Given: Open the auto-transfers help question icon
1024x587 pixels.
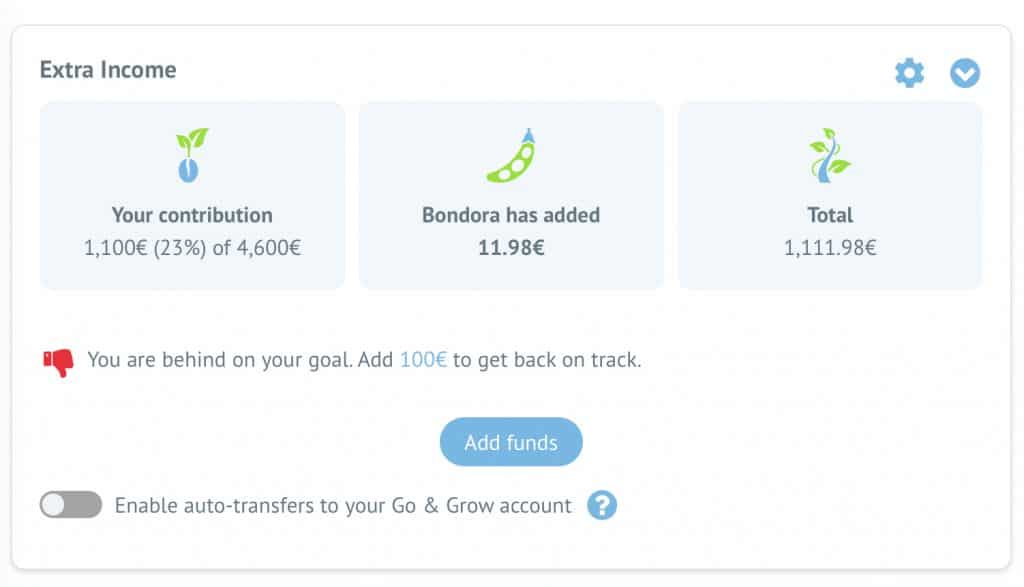Looking at the screenshot, I should [601, 505].
